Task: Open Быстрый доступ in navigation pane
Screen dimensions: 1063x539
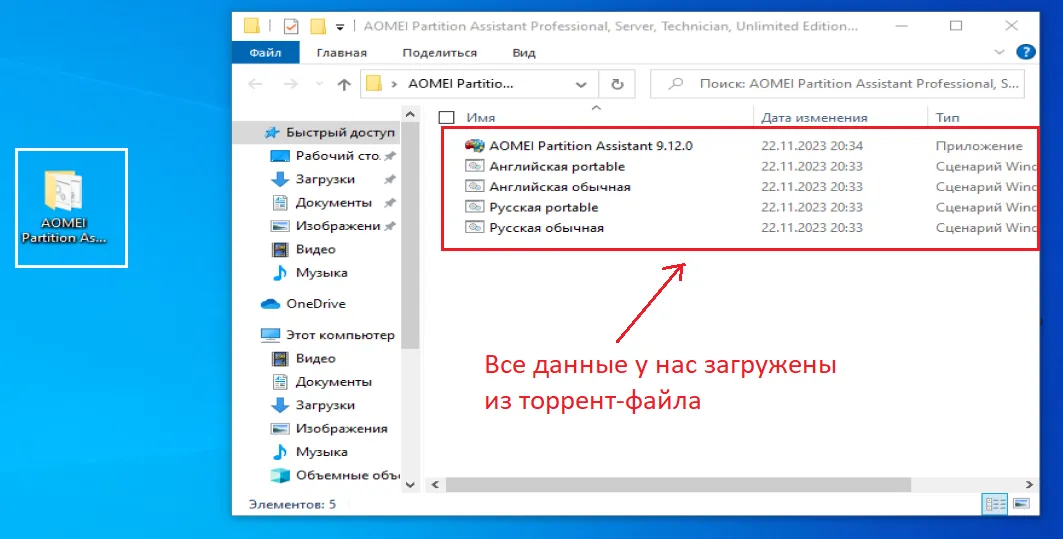Action: tap(329, 132)
